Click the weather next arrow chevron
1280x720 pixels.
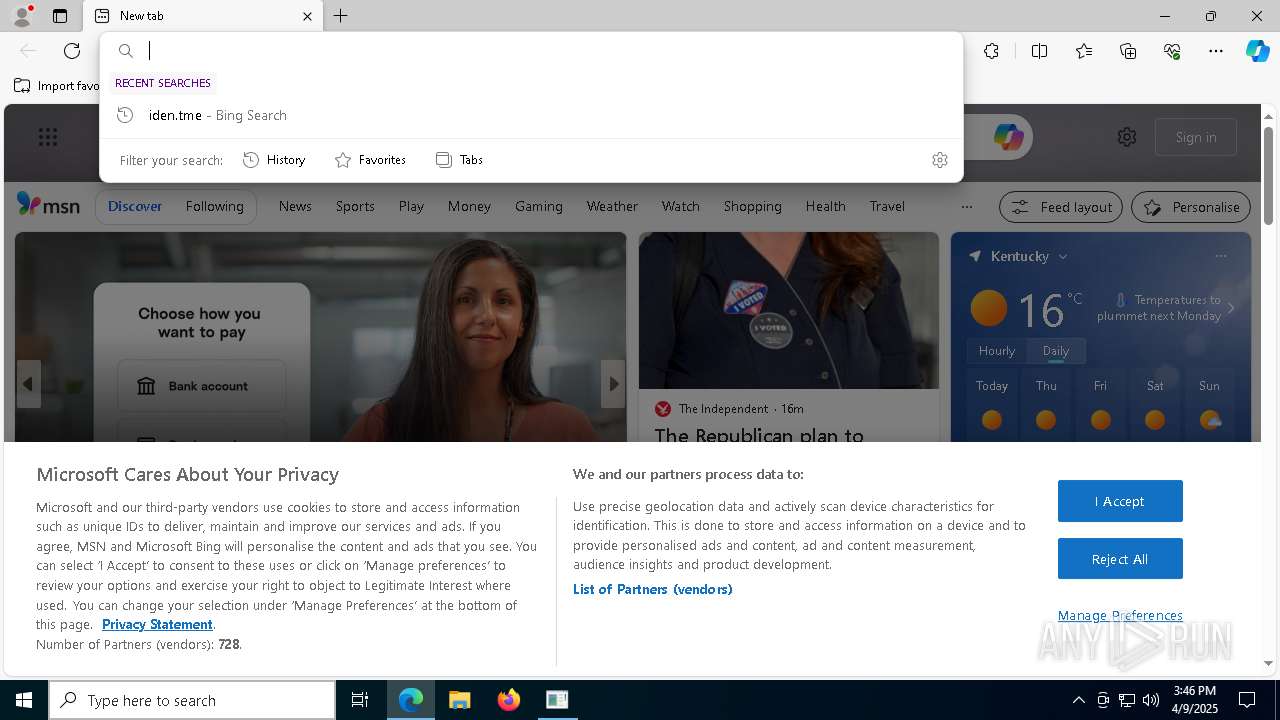1231,308
